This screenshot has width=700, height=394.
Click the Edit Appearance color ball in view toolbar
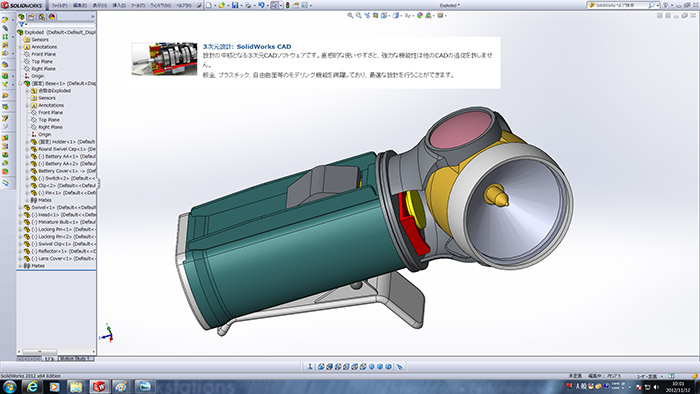pos(420,15)
